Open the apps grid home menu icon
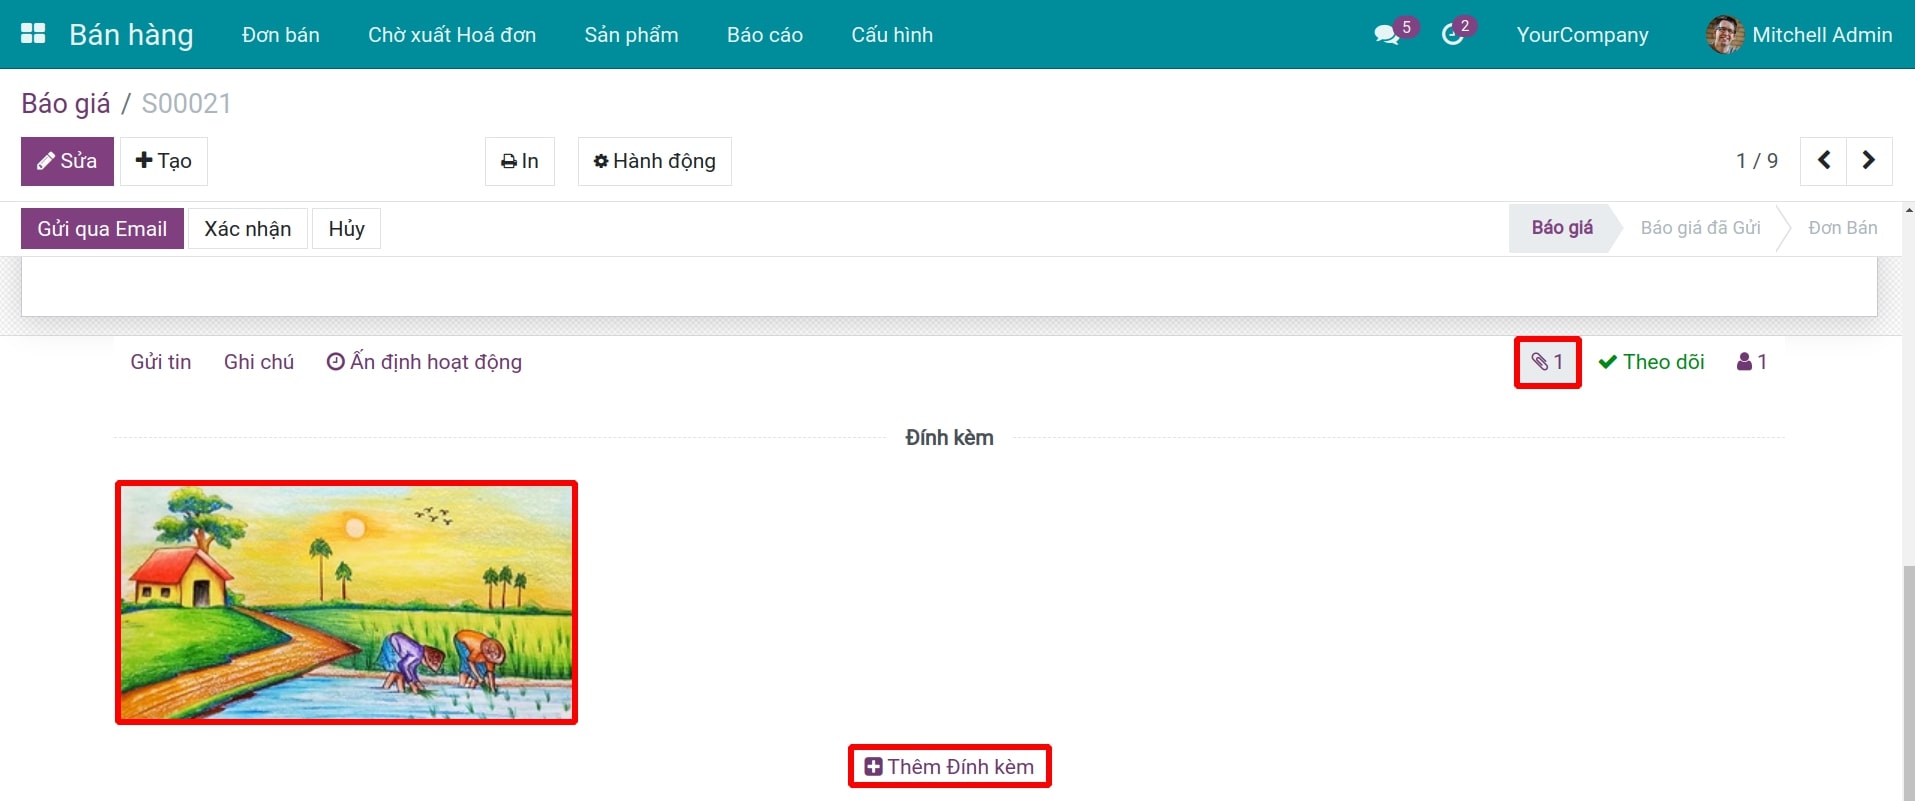 (33, 34)
